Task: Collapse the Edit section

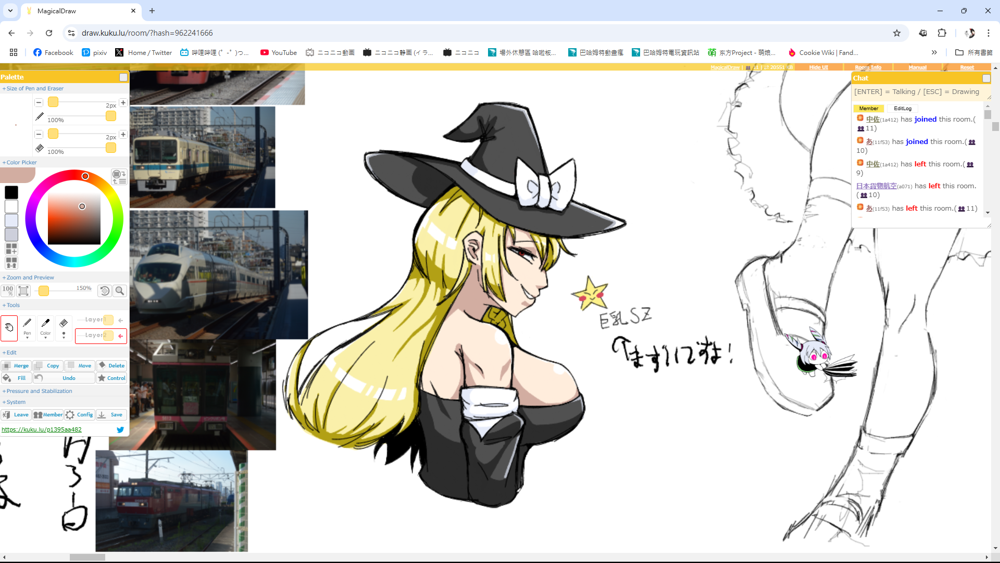Action: pos(10,353)
